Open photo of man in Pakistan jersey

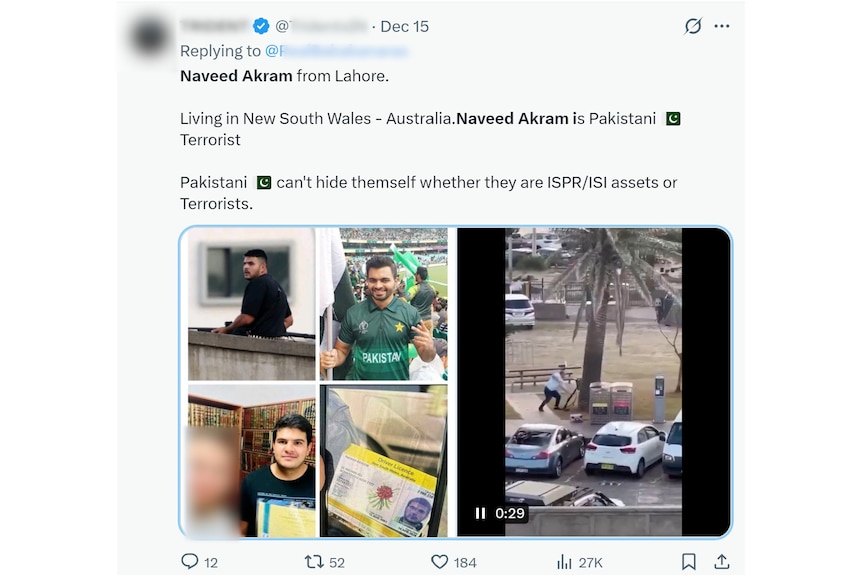[384, 304]
